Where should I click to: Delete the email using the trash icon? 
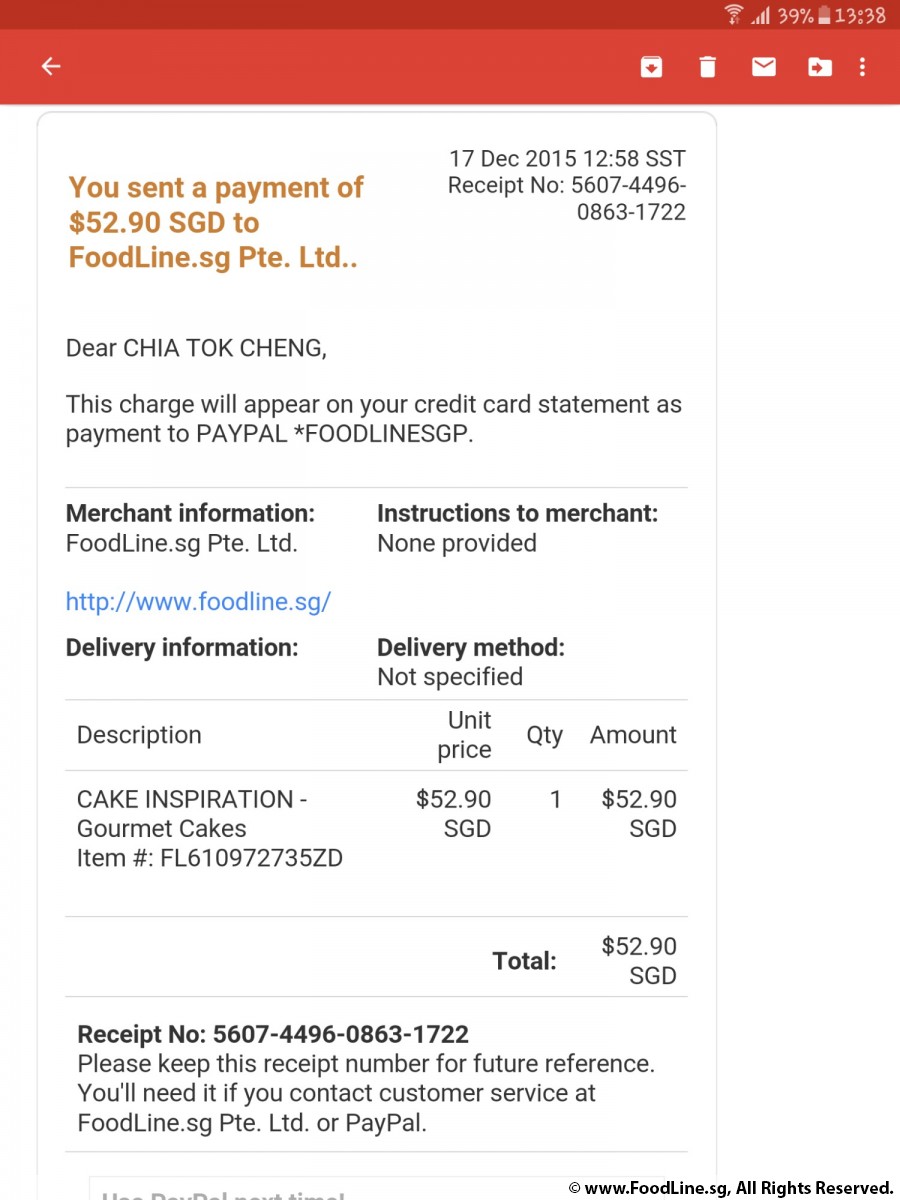tap(707, 67)
